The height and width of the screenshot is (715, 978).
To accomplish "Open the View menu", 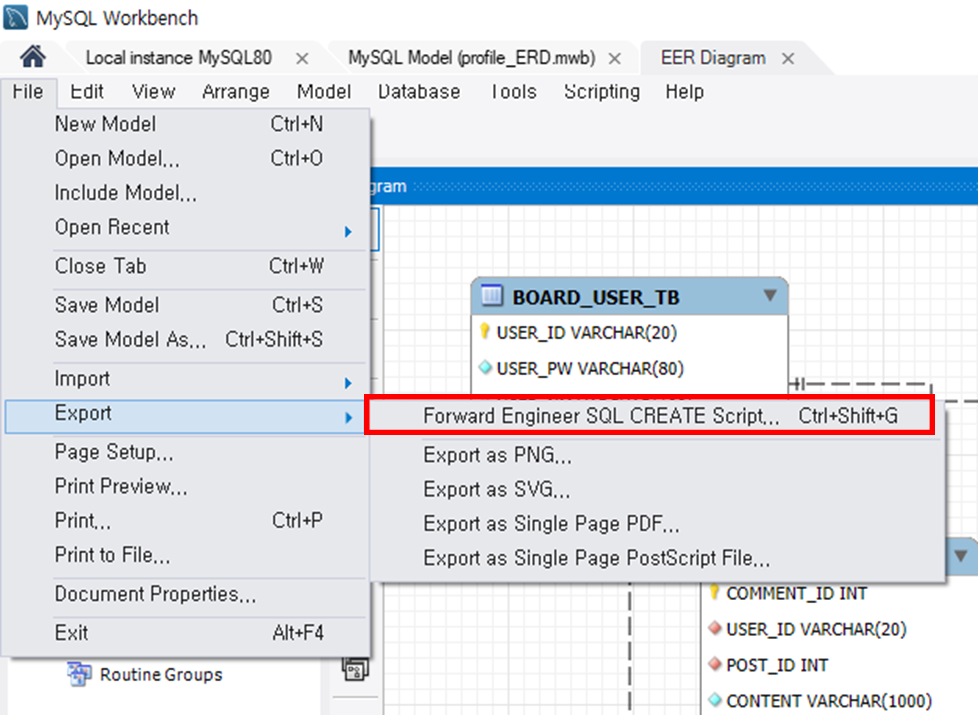I will coord(153,92).
